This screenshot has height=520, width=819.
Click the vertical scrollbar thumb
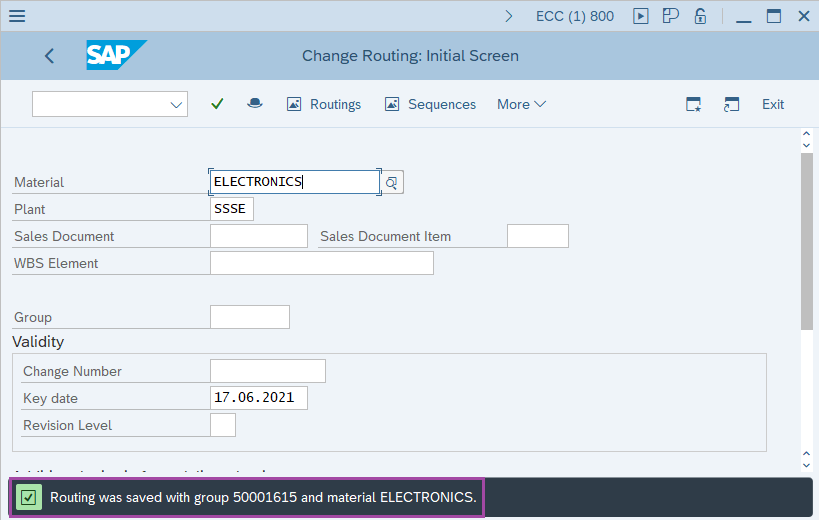806,241
